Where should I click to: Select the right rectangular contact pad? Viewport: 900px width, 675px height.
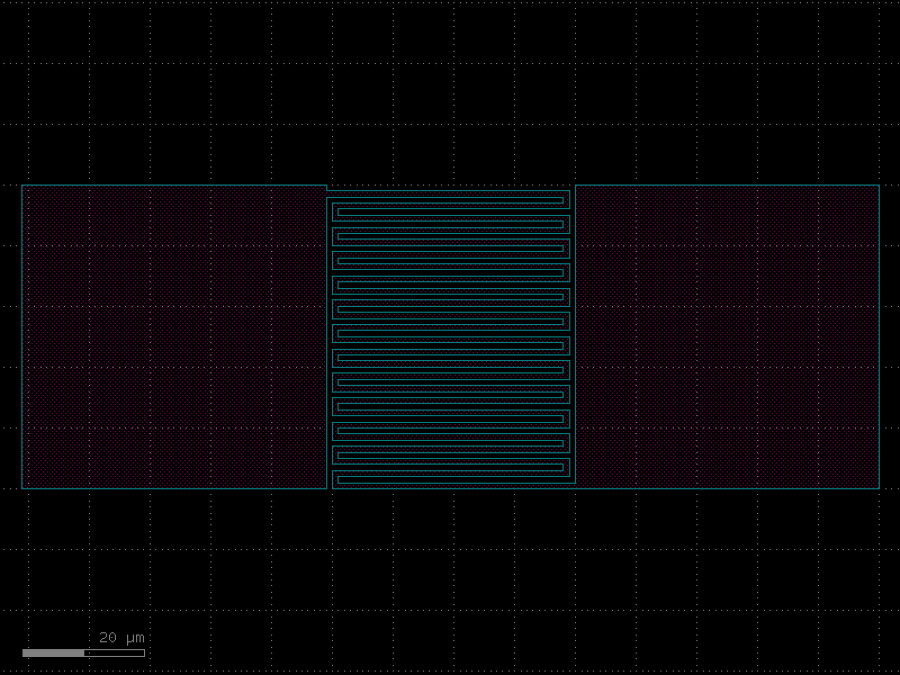coord(727,337)
